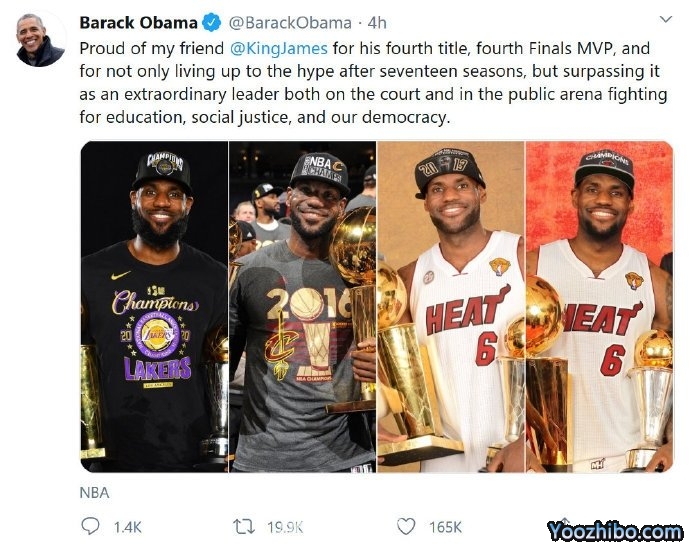
Task: Click the Yoozhibo.com watermark
Action: click(x=614, y=531)
